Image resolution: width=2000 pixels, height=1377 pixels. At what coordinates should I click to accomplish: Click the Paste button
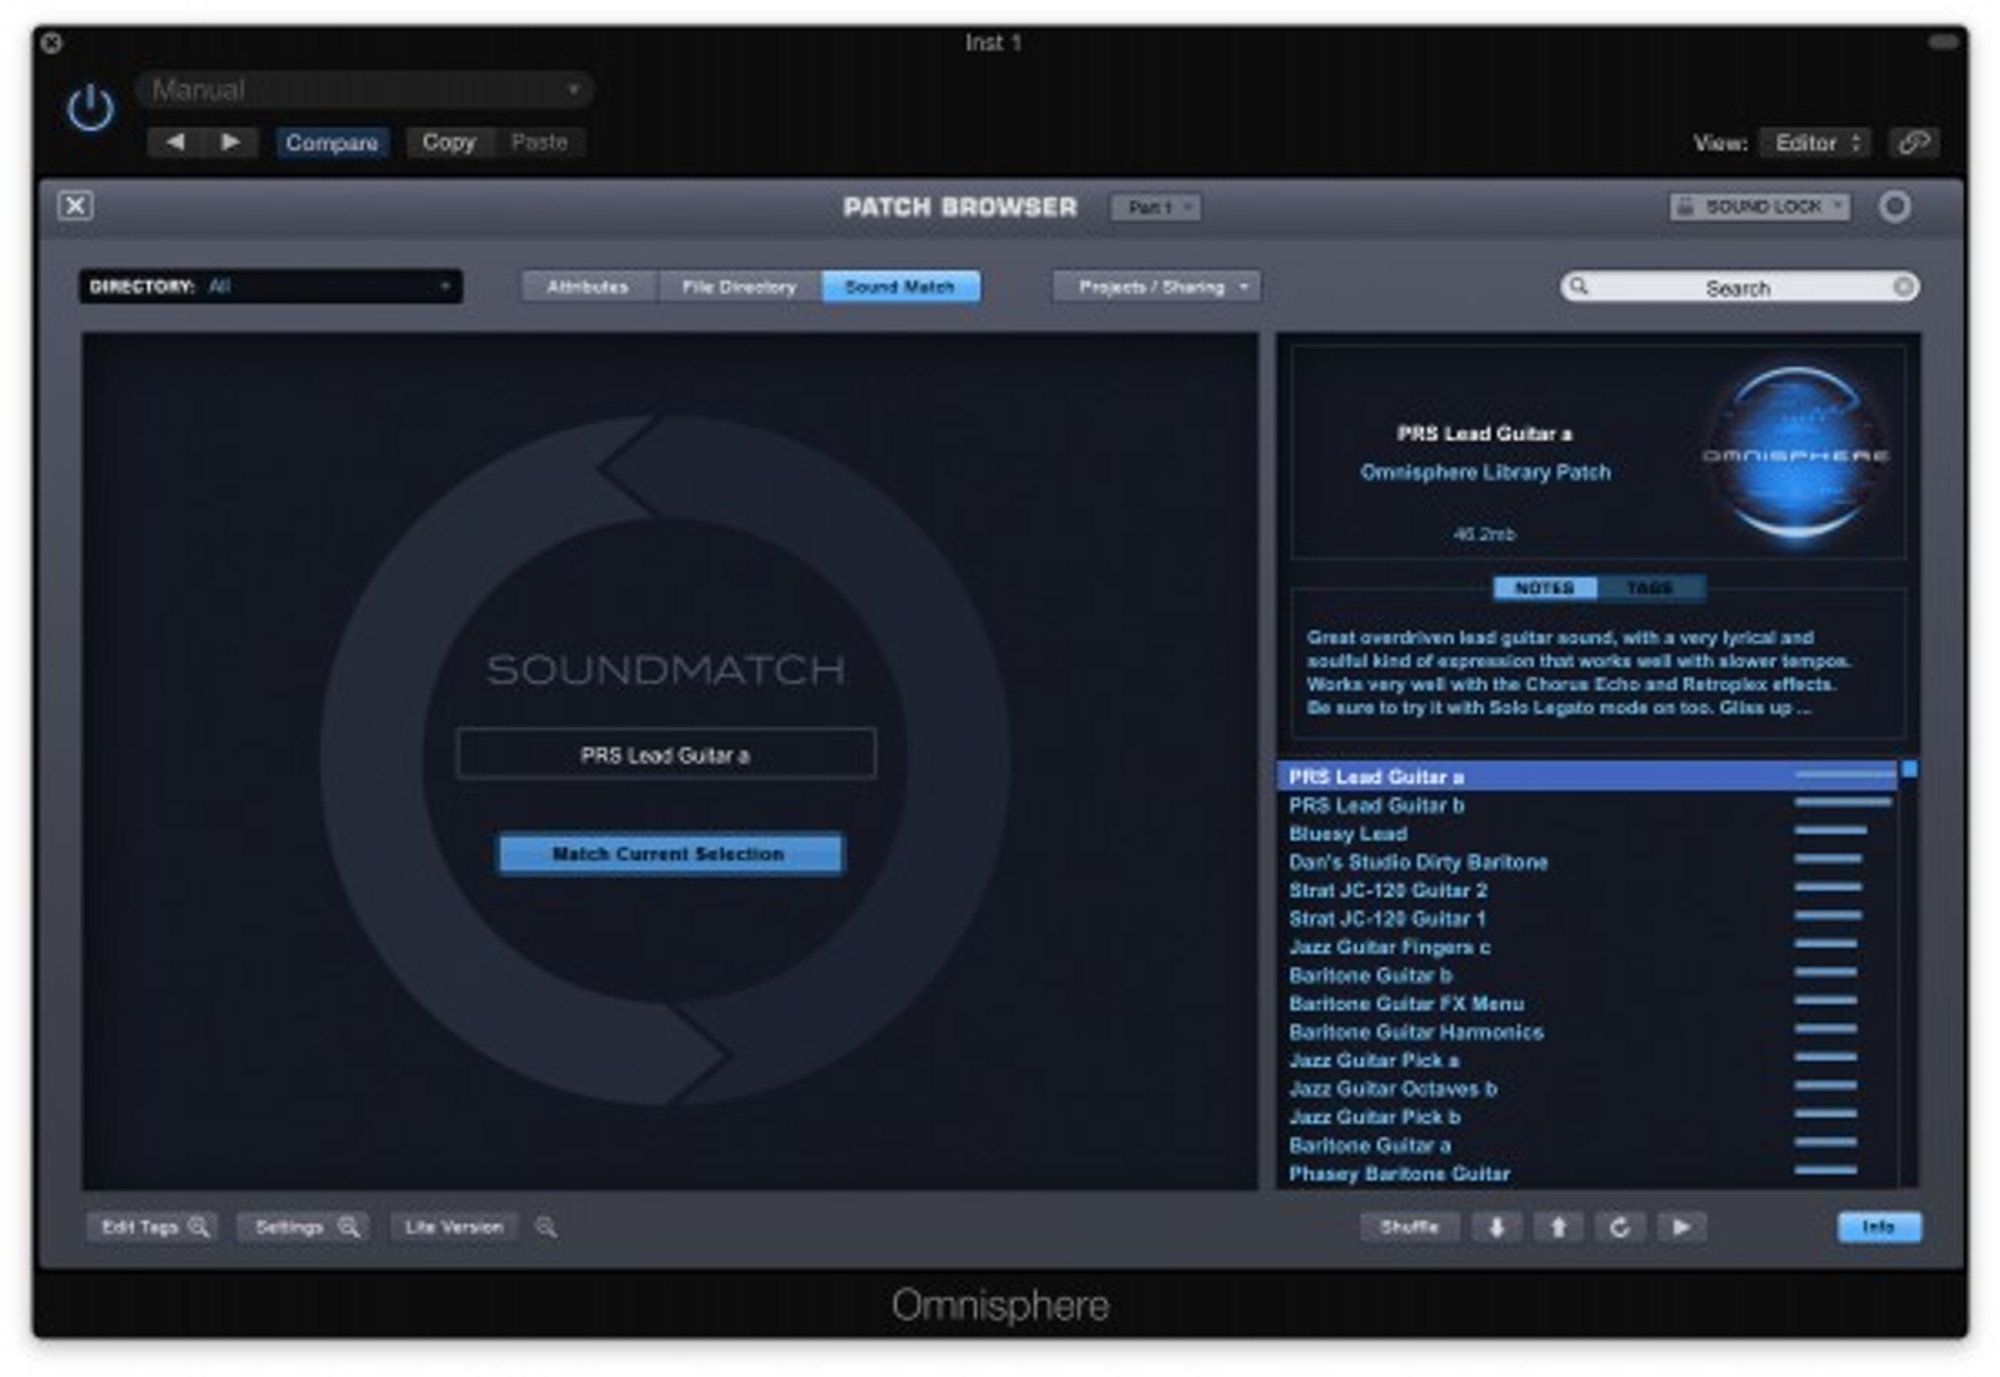pyautogui.click(x=539, y=142)
